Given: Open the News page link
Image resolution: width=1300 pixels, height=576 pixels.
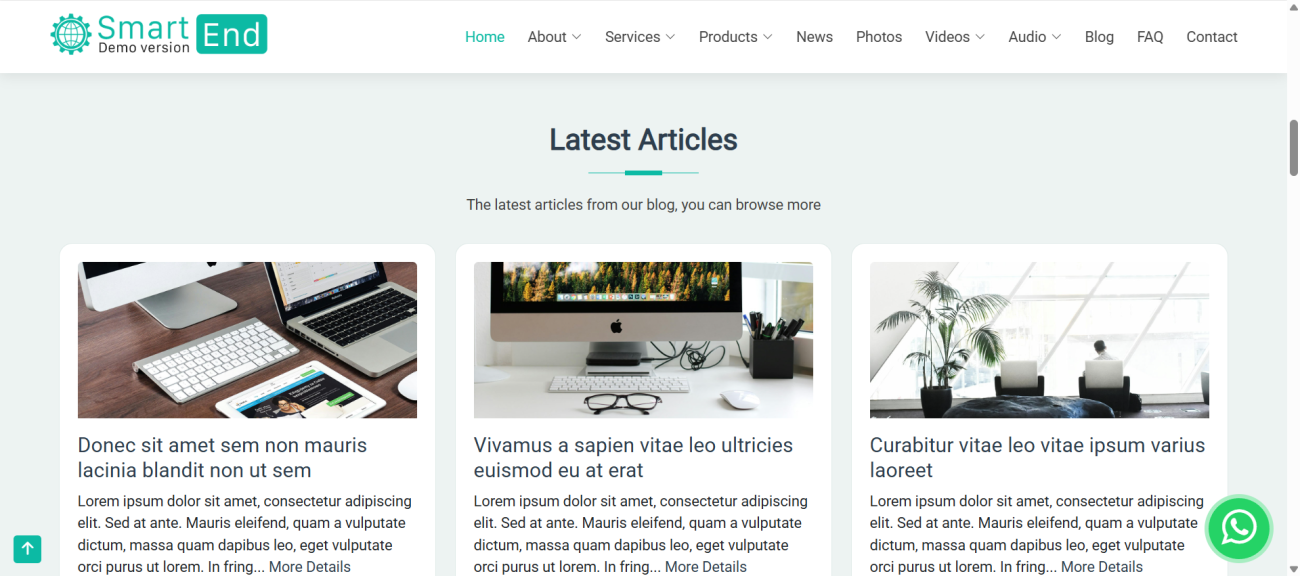Looking at the screenshot, I should tap(814, 37).
